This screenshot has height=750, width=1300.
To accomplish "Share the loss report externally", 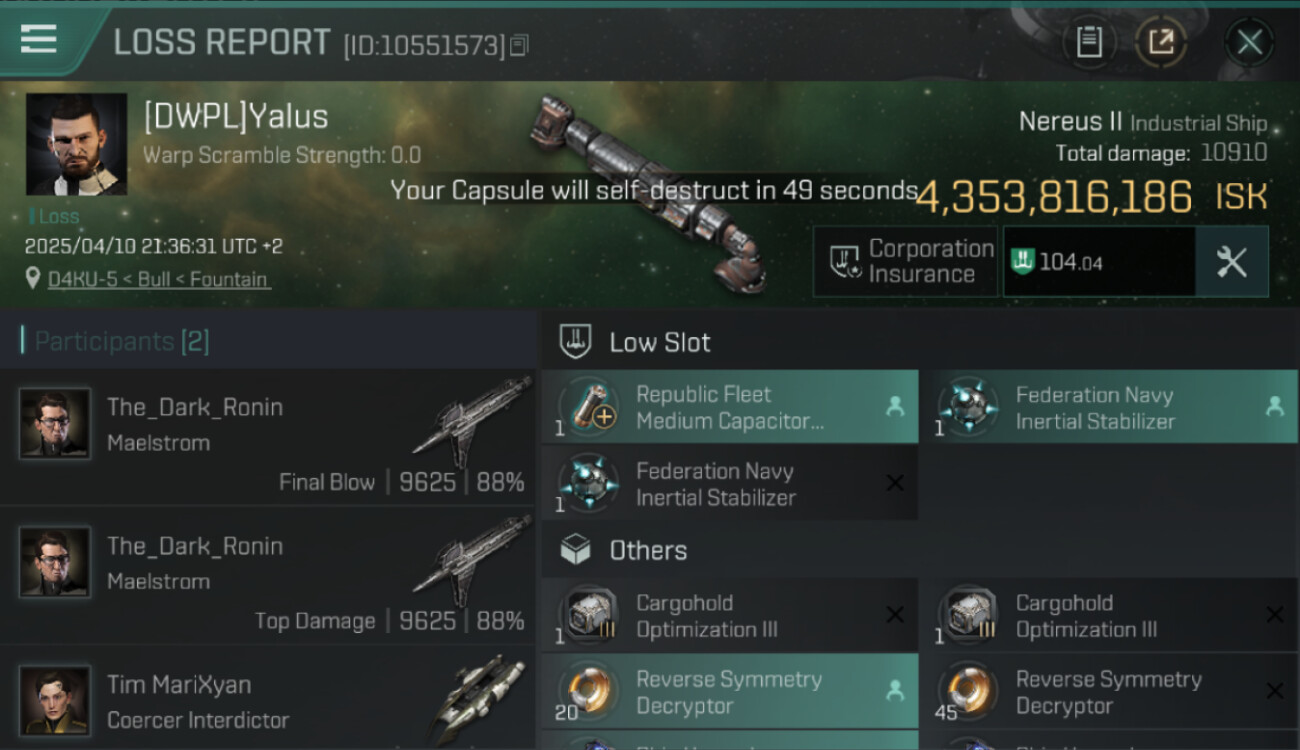I will [x=1160, y=42].
